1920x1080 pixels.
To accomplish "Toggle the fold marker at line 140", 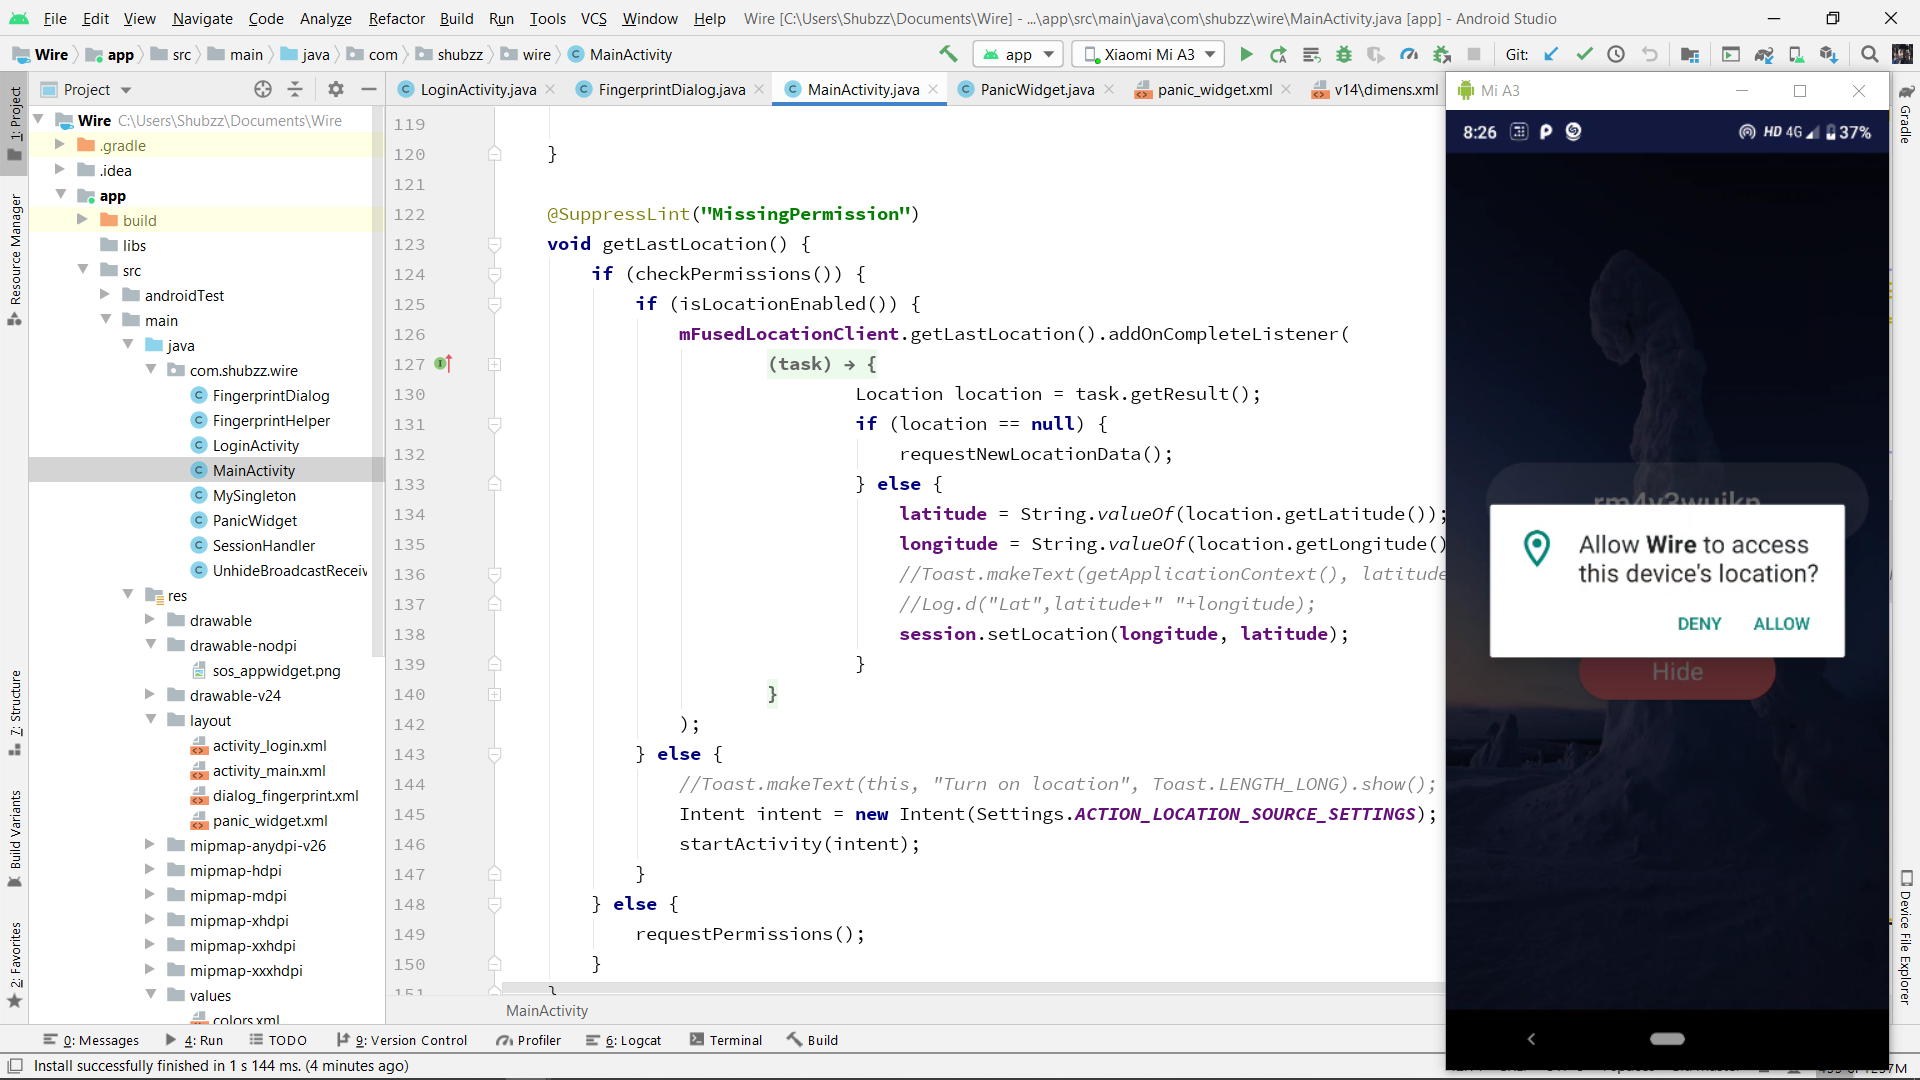I will 494,694.
